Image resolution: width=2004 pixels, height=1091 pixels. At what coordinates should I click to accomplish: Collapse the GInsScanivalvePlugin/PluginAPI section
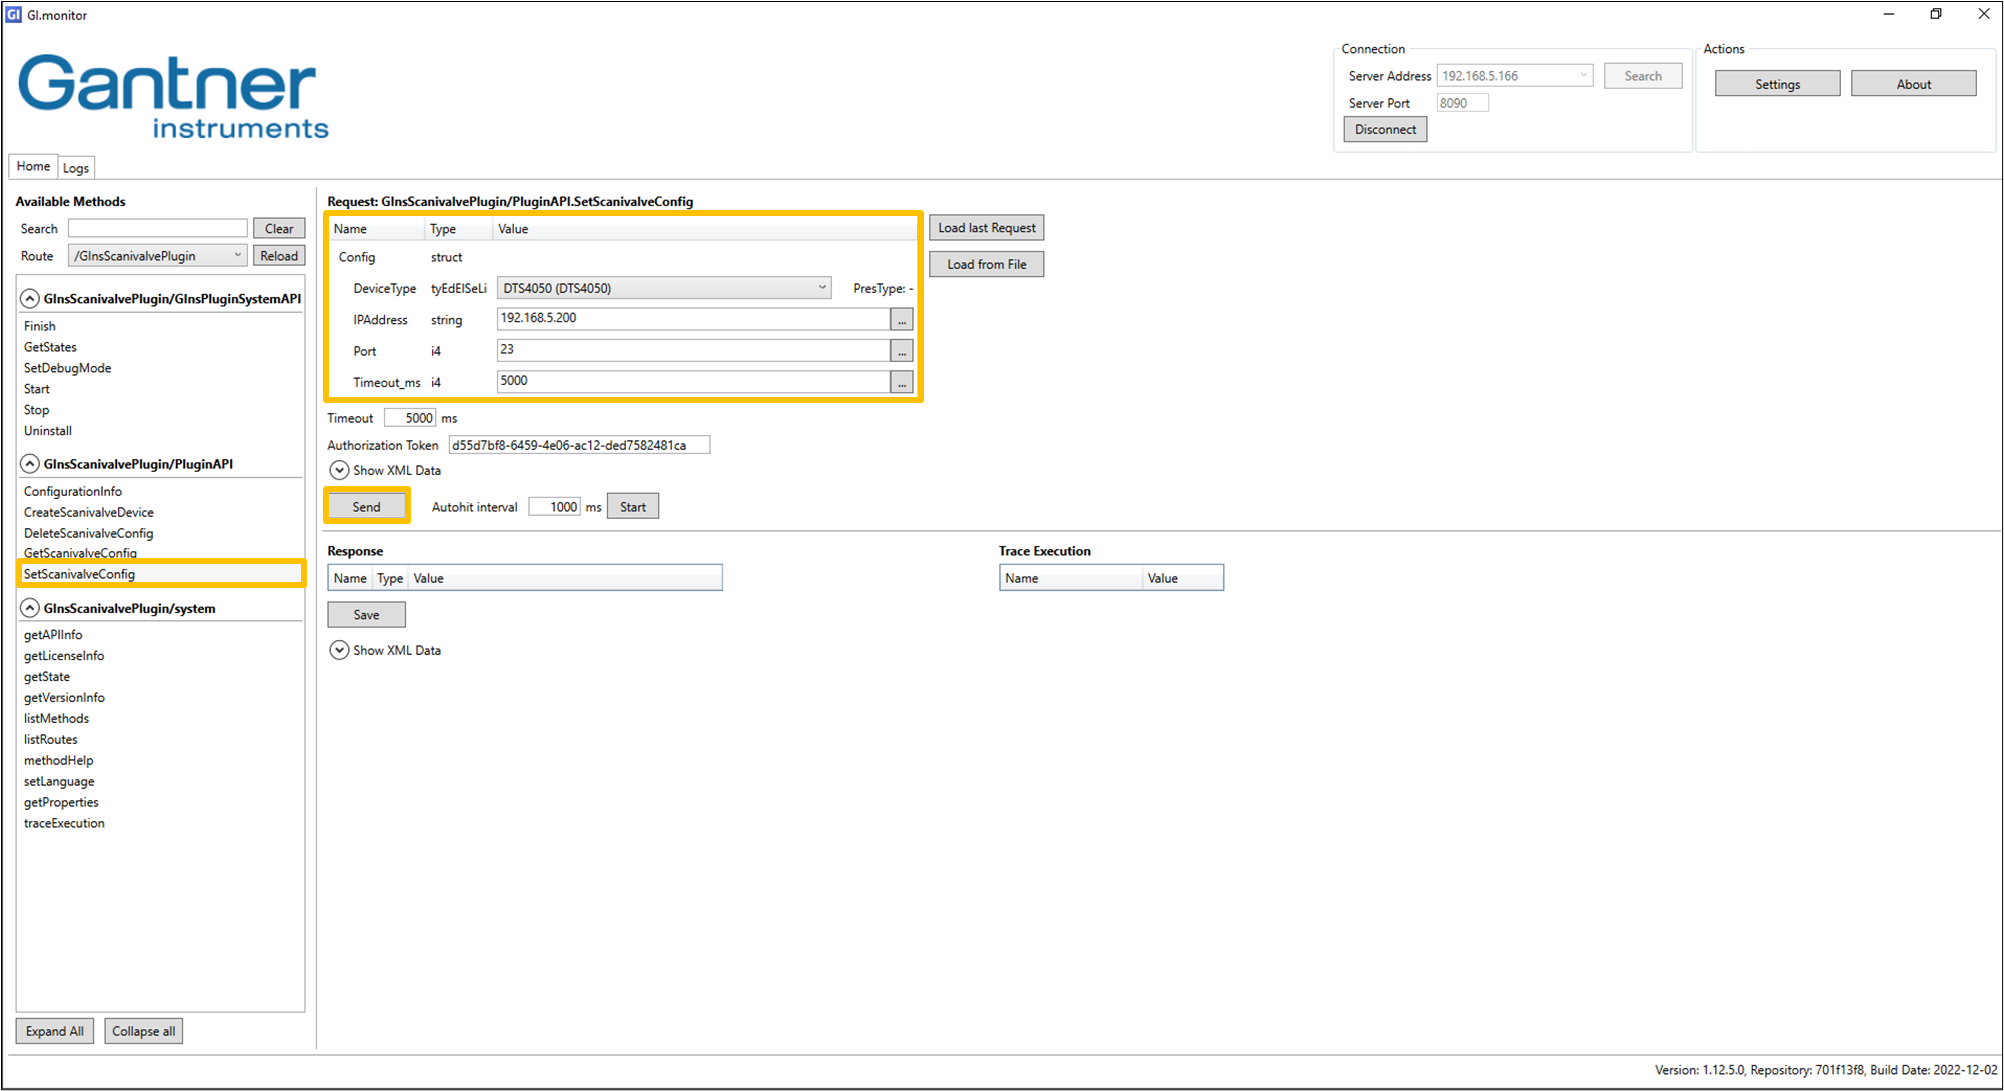(x=28, y=463)
